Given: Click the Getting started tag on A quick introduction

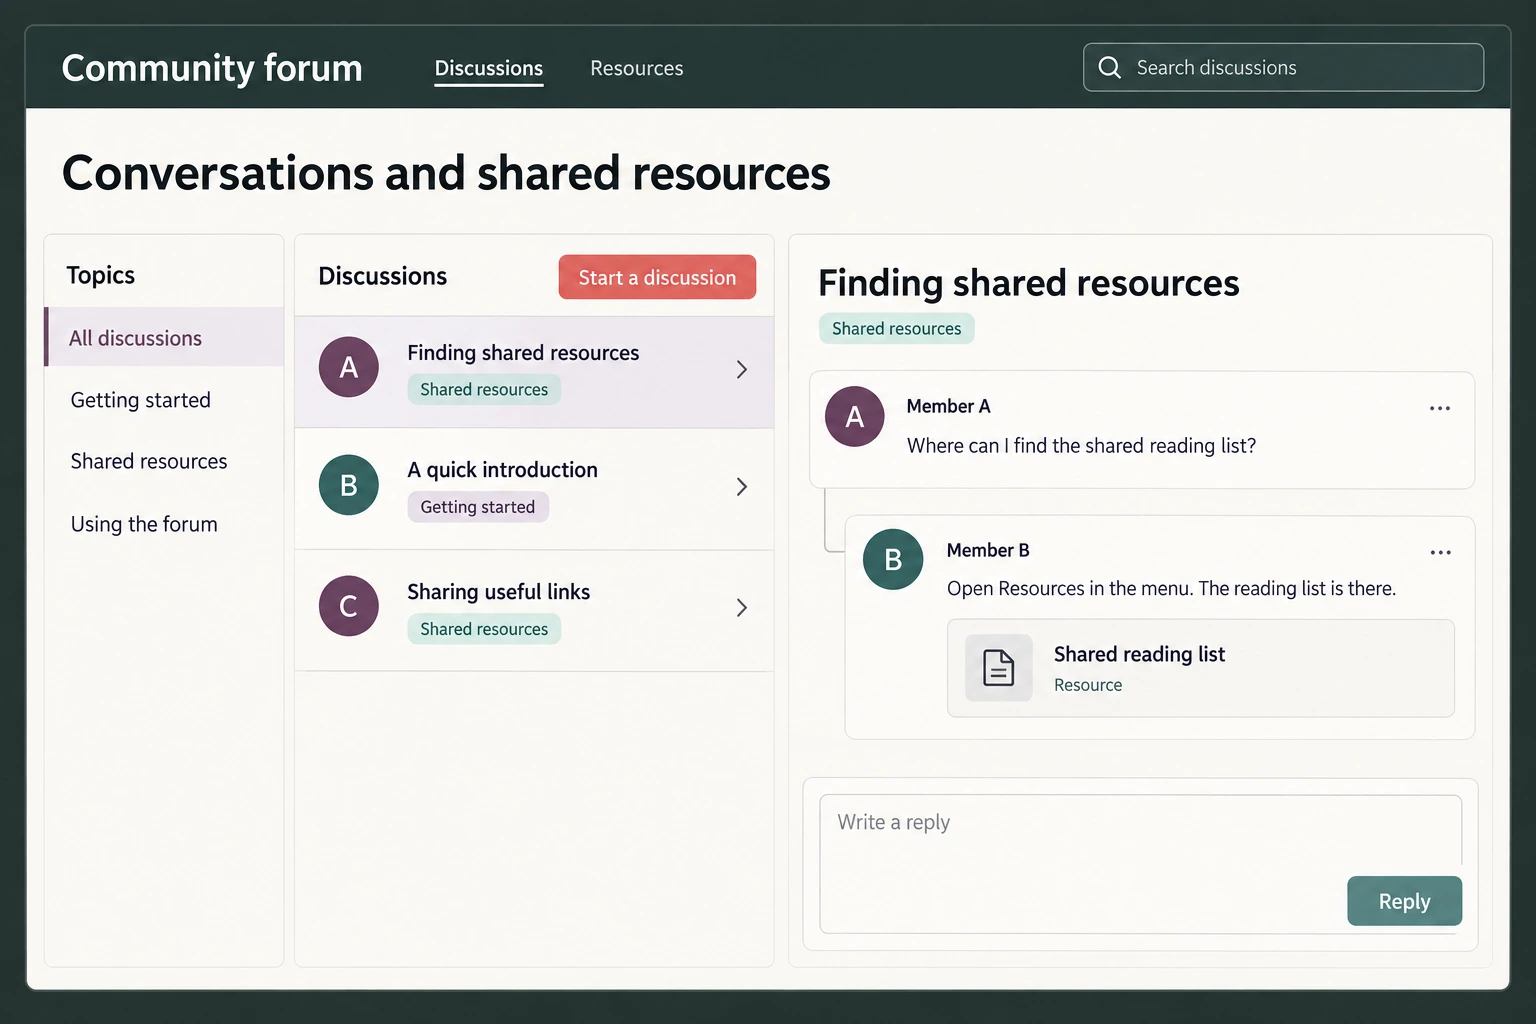Looking at the screenshot, I should pyautogui.click(x=478, y=507).
